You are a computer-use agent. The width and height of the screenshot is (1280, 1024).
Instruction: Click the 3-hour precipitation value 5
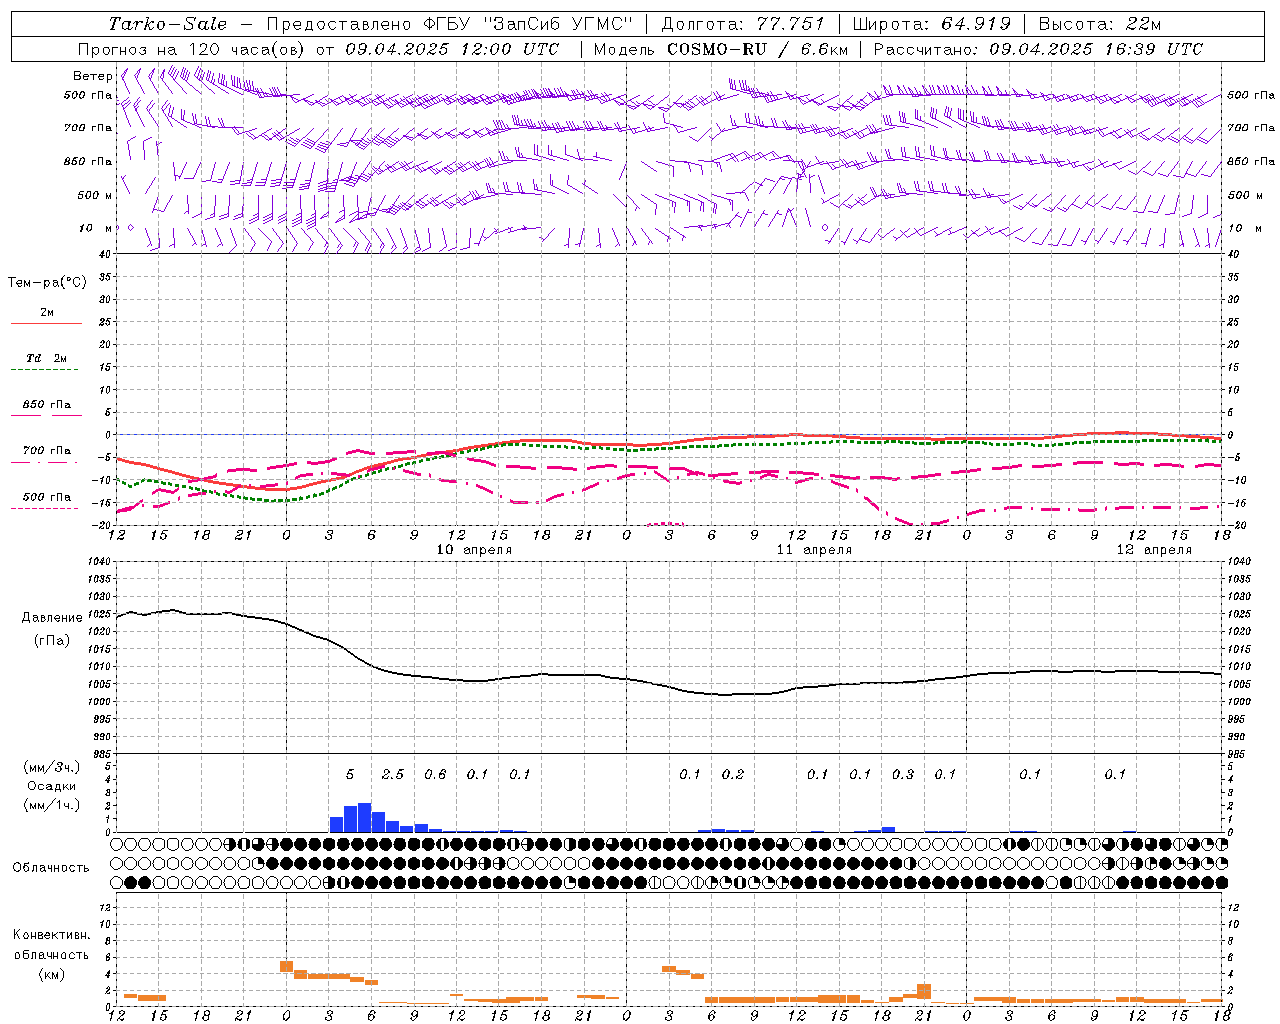(350, 775)
